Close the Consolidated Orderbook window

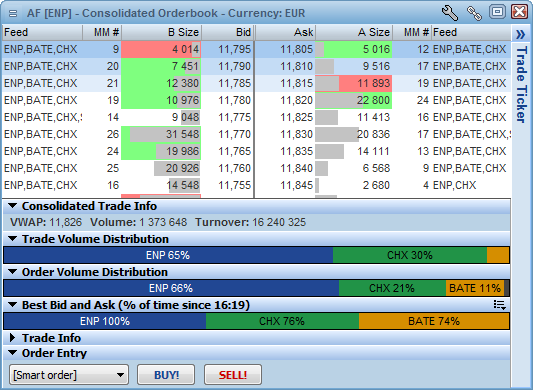pyautogui.click(x=519, y=12)
